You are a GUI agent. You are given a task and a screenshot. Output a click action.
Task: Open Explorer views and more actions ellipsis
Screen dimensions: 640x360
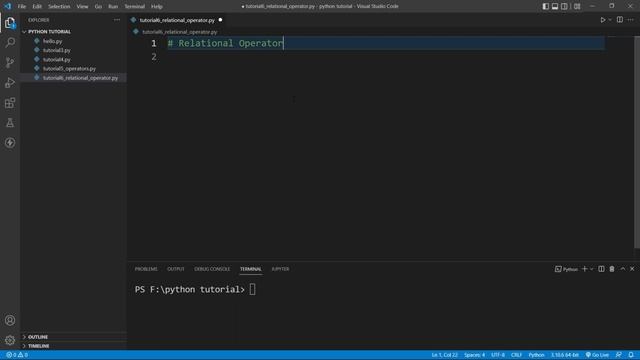[117, 20]
